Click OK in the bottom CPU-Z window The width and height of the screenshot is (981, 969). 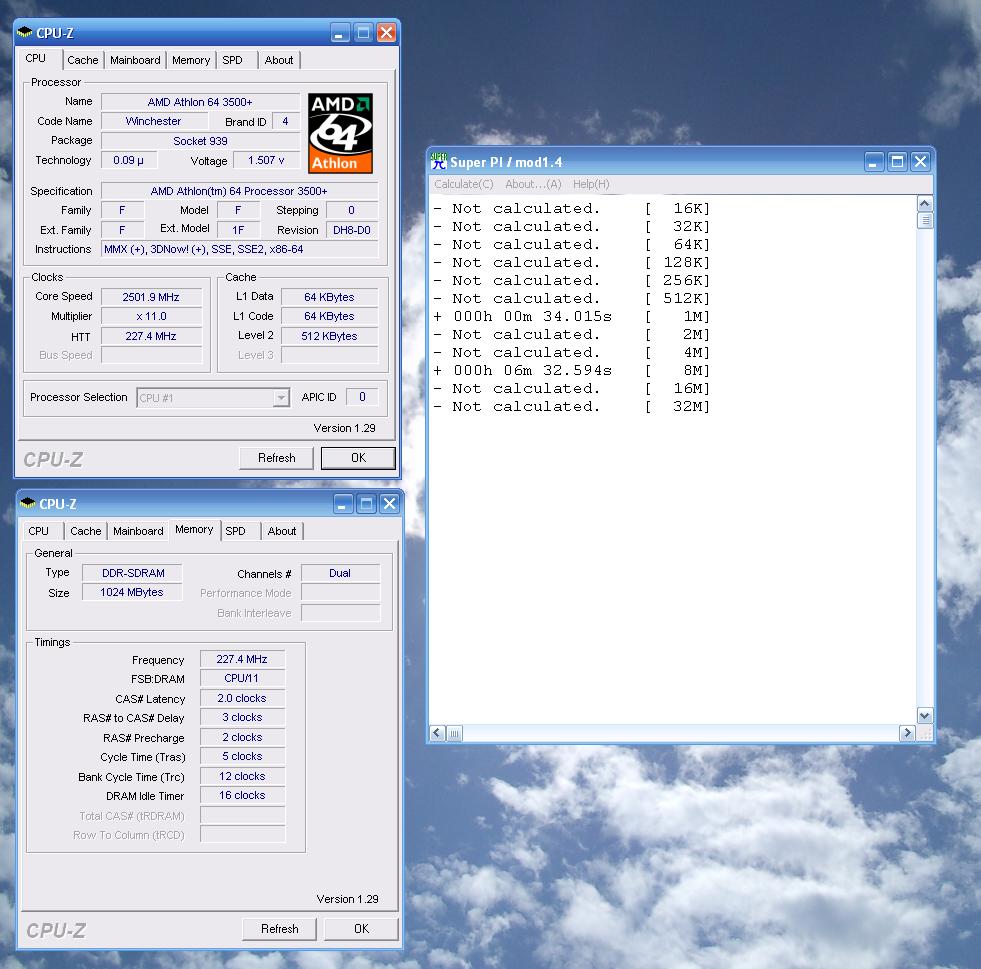point(362,929)
